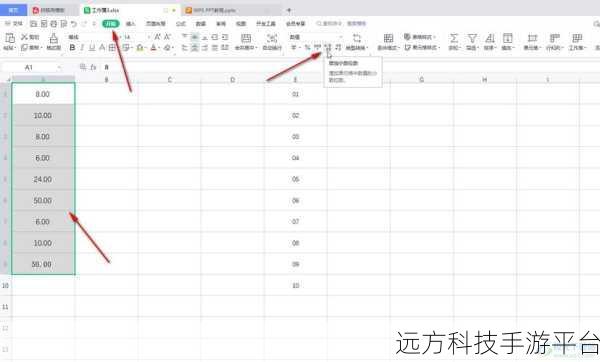This screenshot has height=362, width=600.
Task: Click the clear formatting eraser icon
Action: (x=167, y=48)
